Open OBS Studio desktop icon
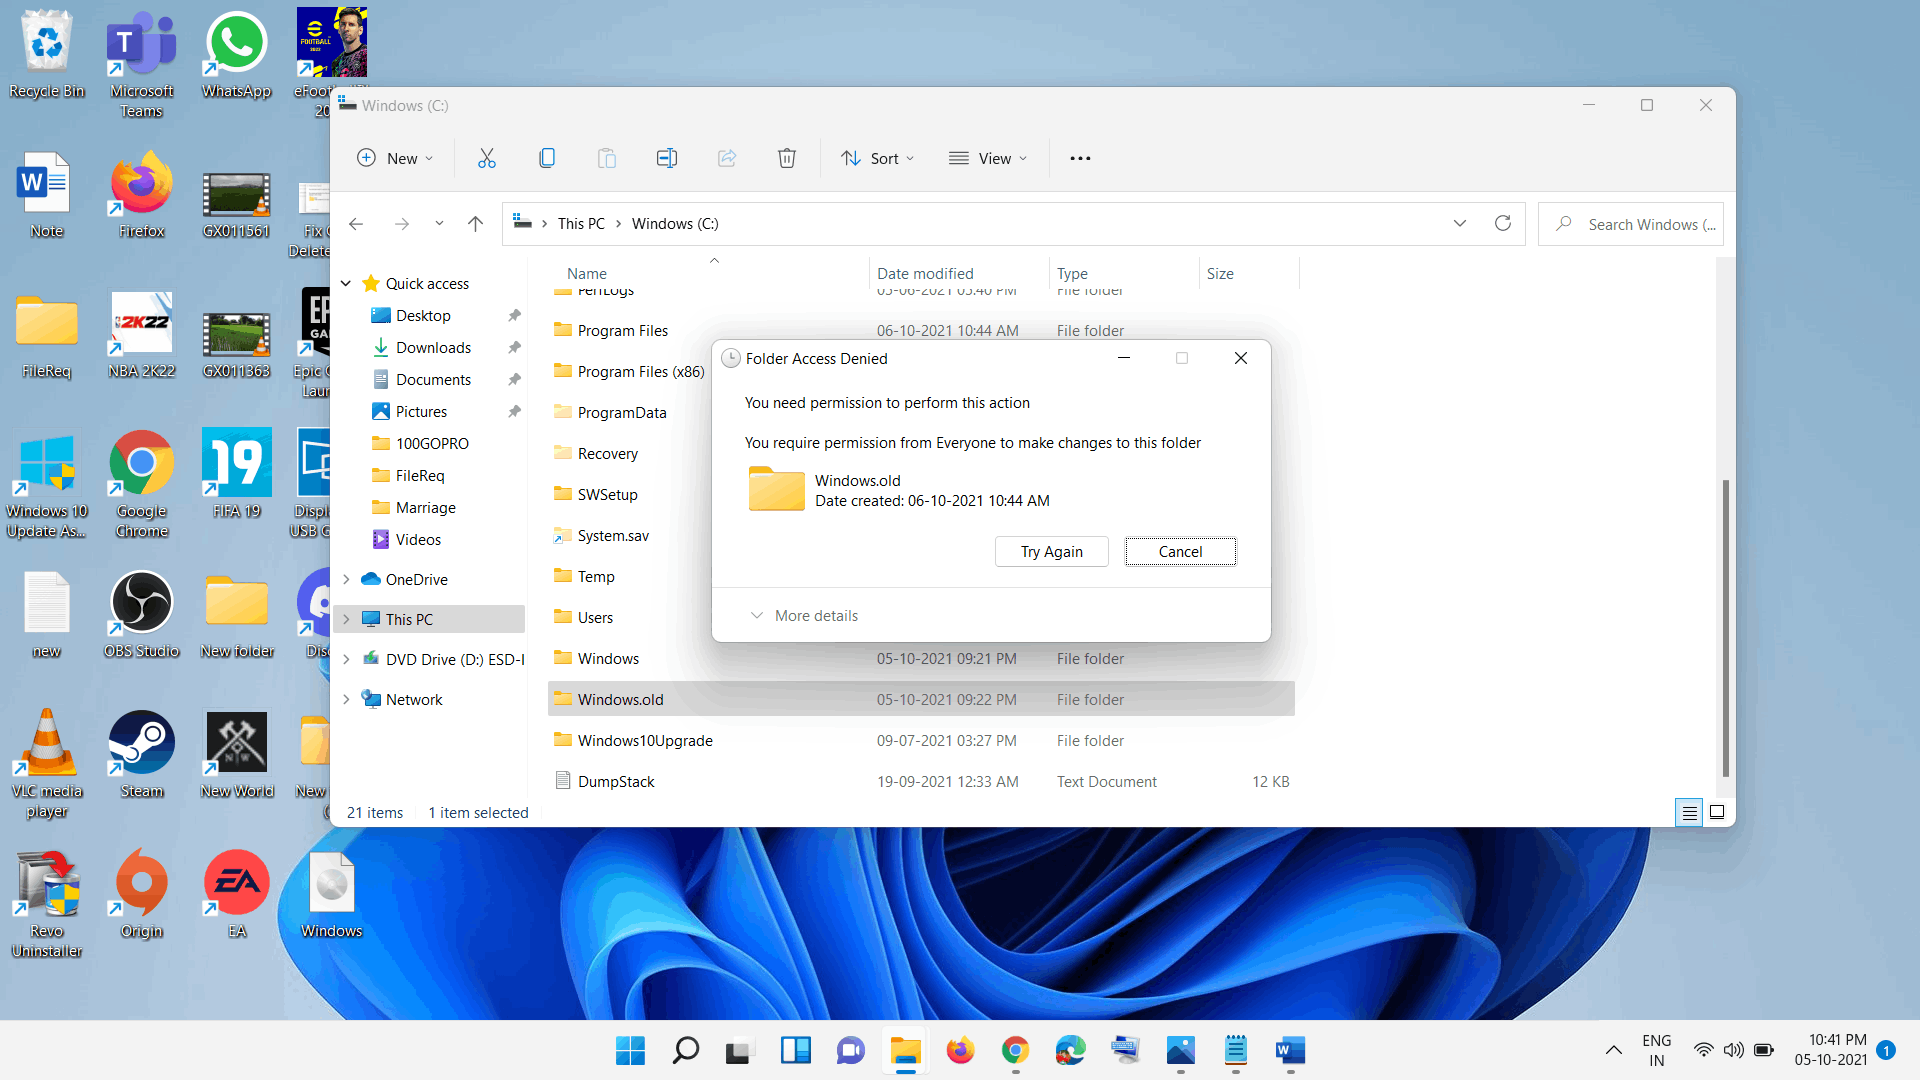This screenshot has width=1920, height=1080. [x=141, y=615]
